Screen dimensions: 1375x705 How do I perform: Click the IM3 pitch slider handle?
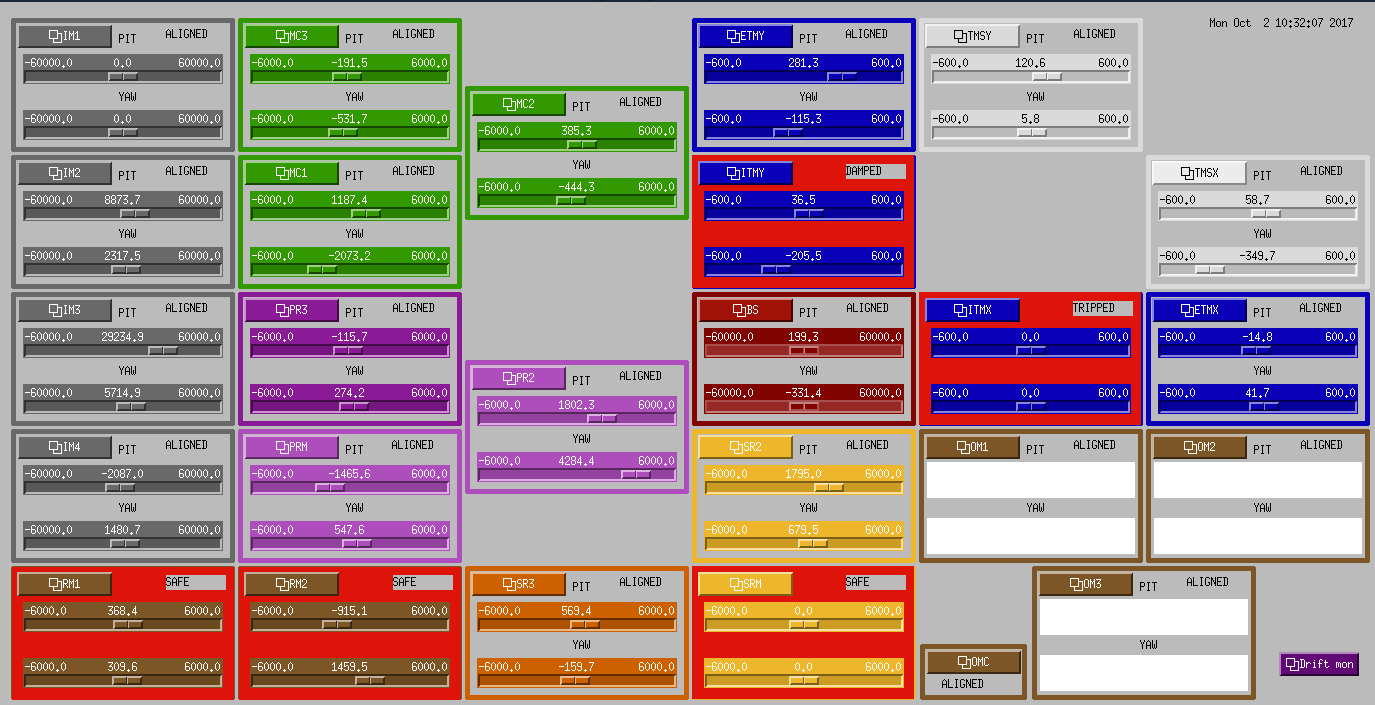(163, 350)
